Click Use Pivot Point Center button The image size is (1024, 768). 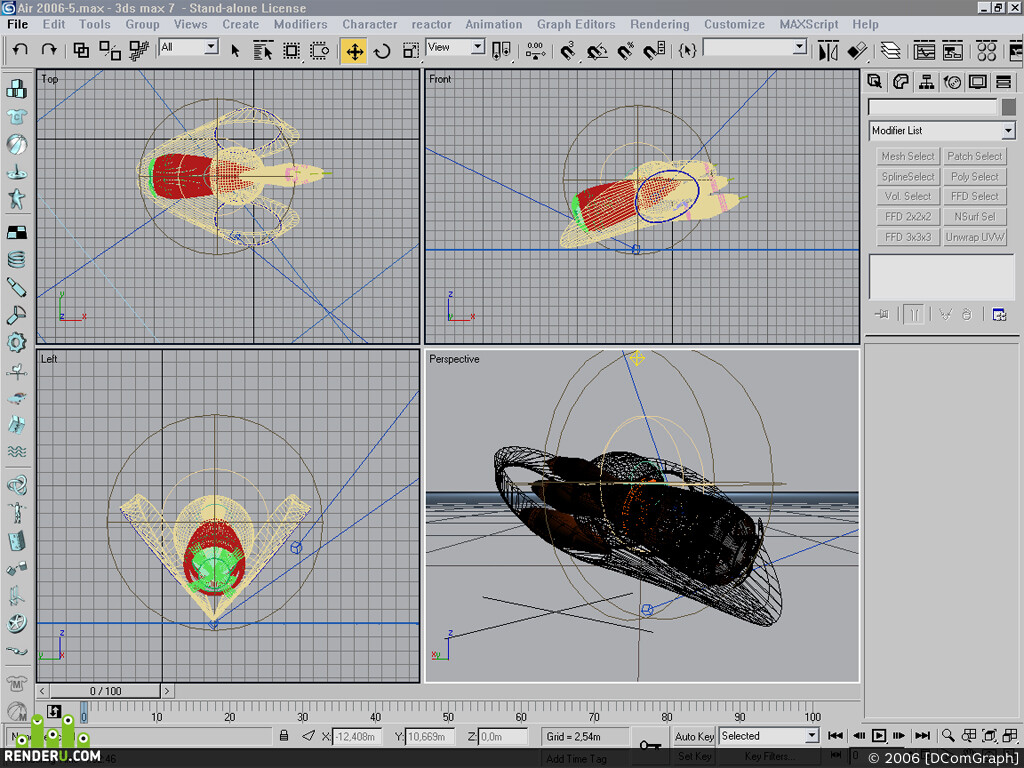coord(502,50)
